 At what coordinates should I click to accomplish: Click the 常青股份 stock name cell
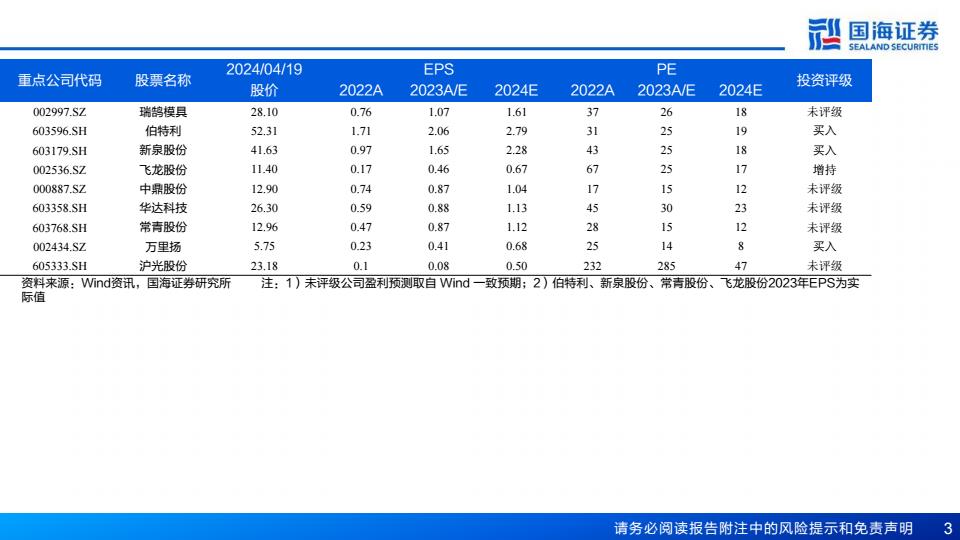pyautogui.click(x=163, y=227)
